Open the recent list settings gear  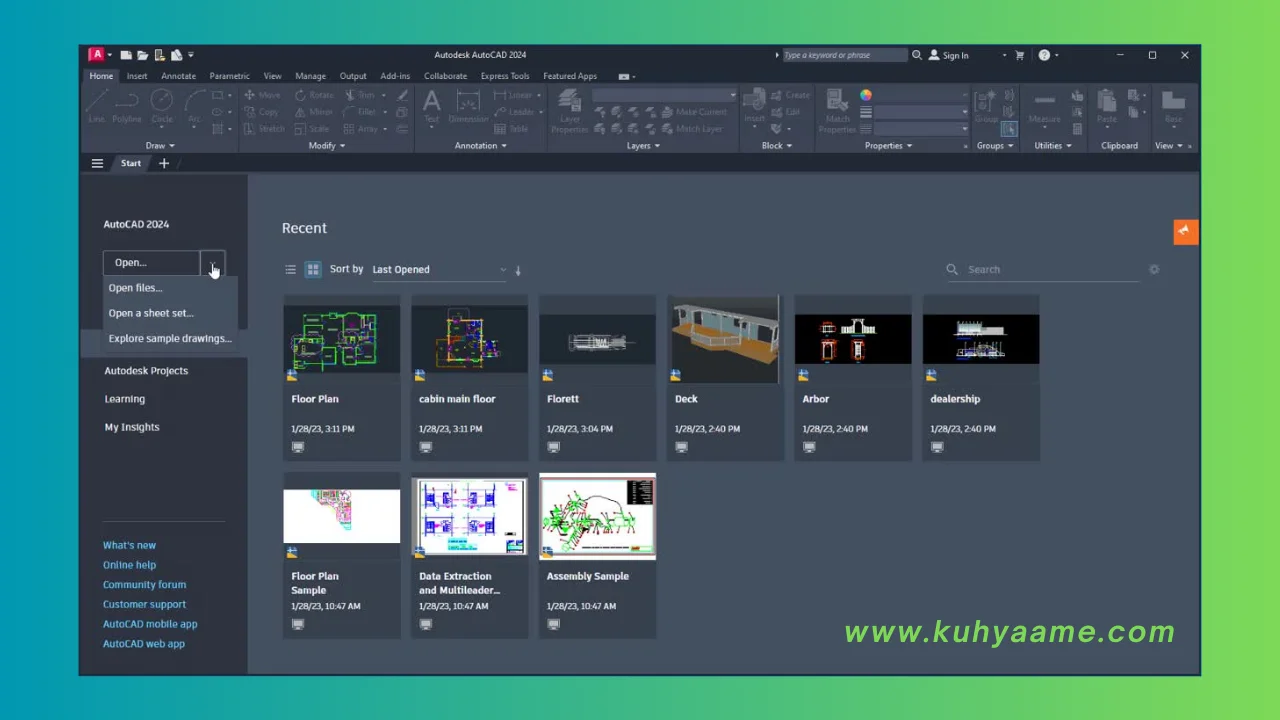1154,269
